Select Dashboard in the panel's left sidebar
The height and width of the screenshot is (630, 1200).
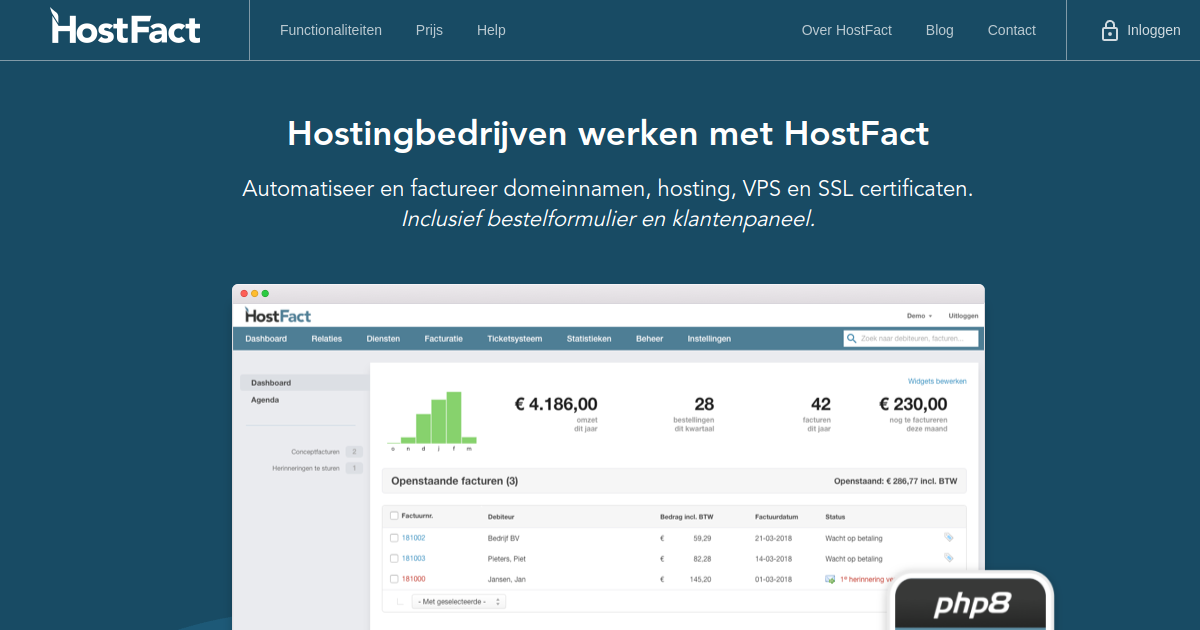304,383
